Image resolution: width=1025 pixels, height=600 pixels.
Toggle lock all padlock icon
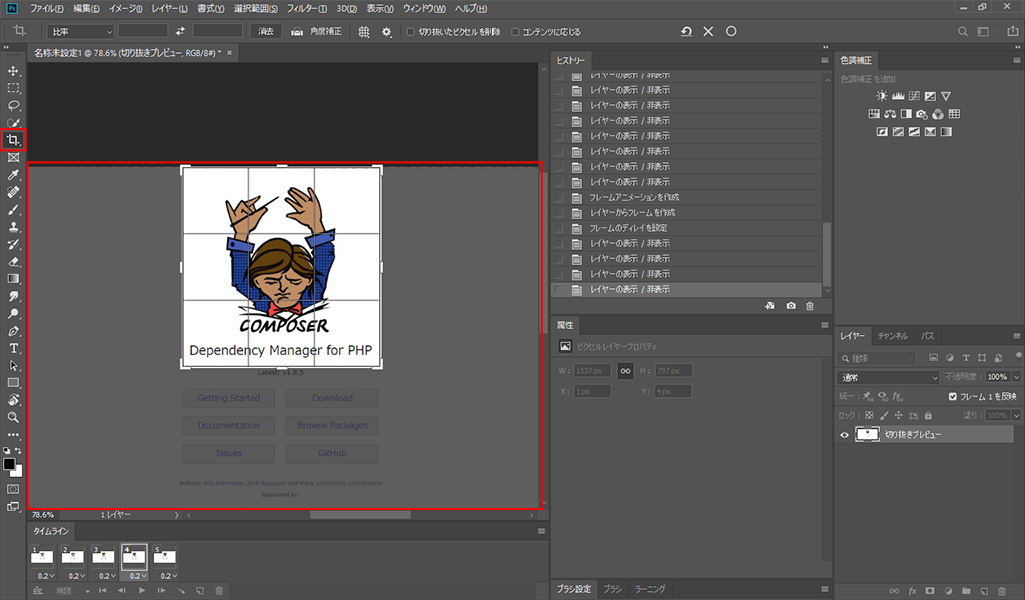tap(928, 415)
